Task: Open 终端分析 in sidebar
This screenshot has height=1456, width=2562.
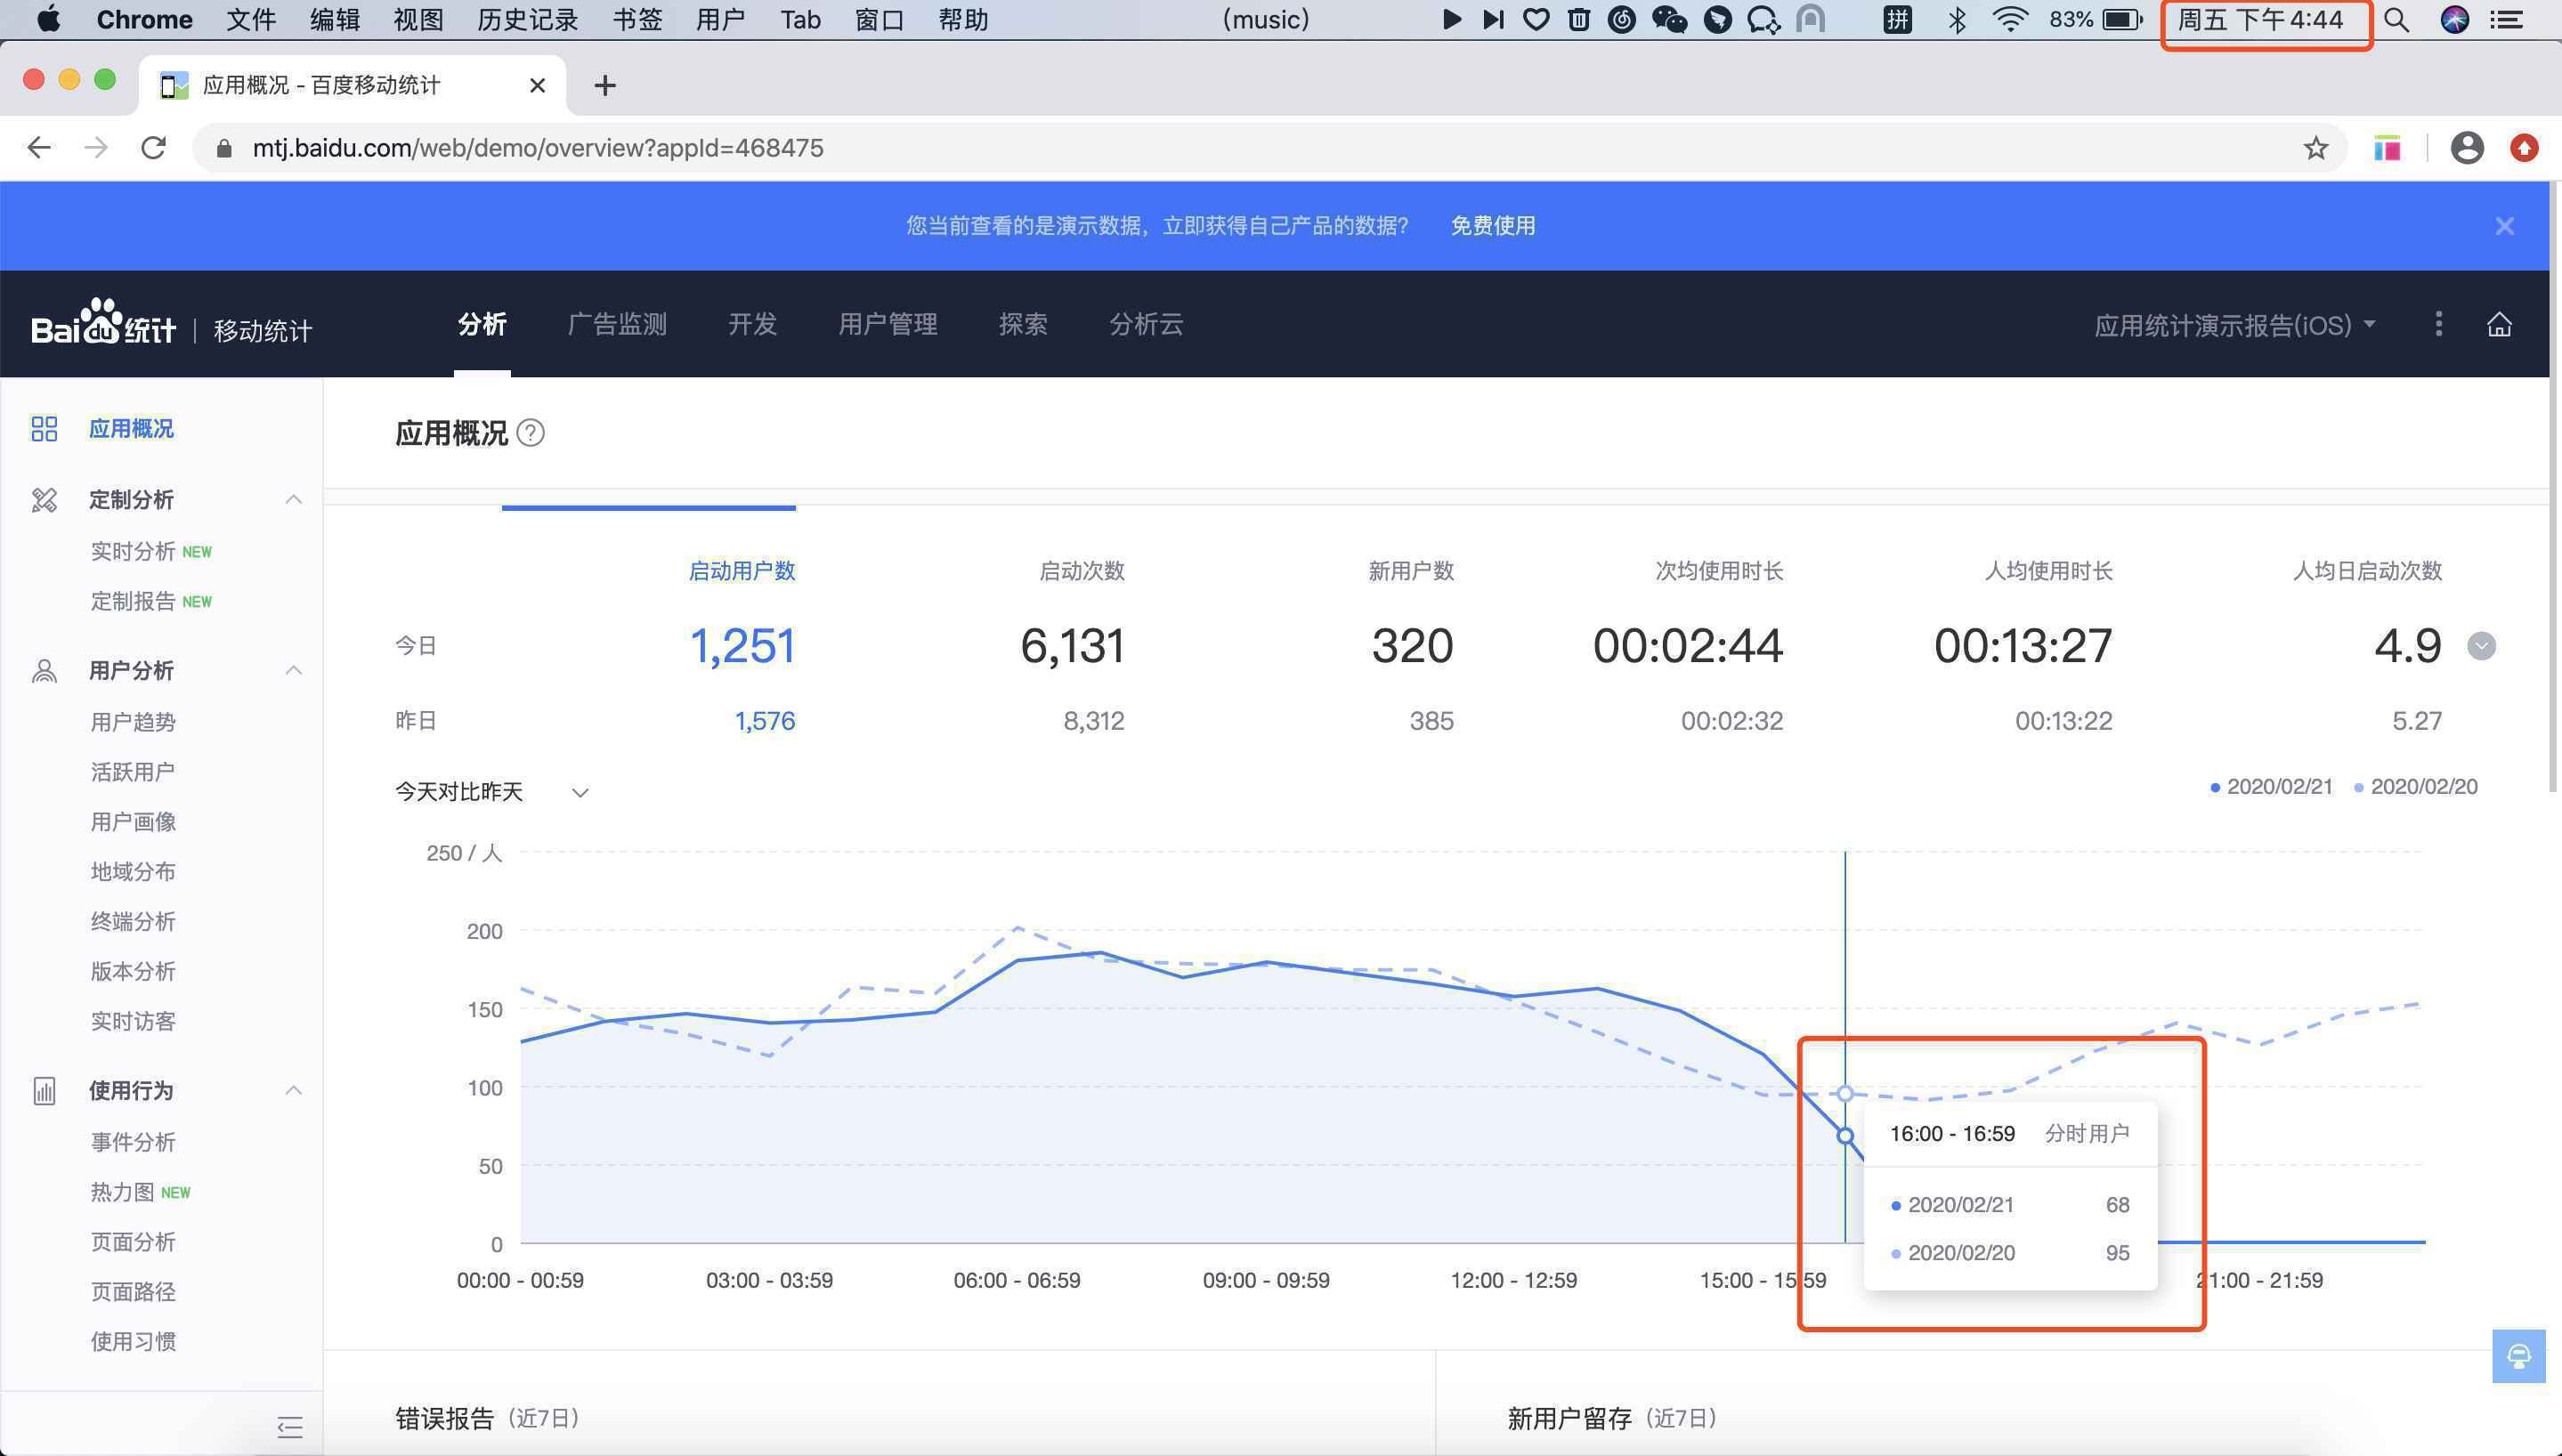Action: (x=133, y=922)
